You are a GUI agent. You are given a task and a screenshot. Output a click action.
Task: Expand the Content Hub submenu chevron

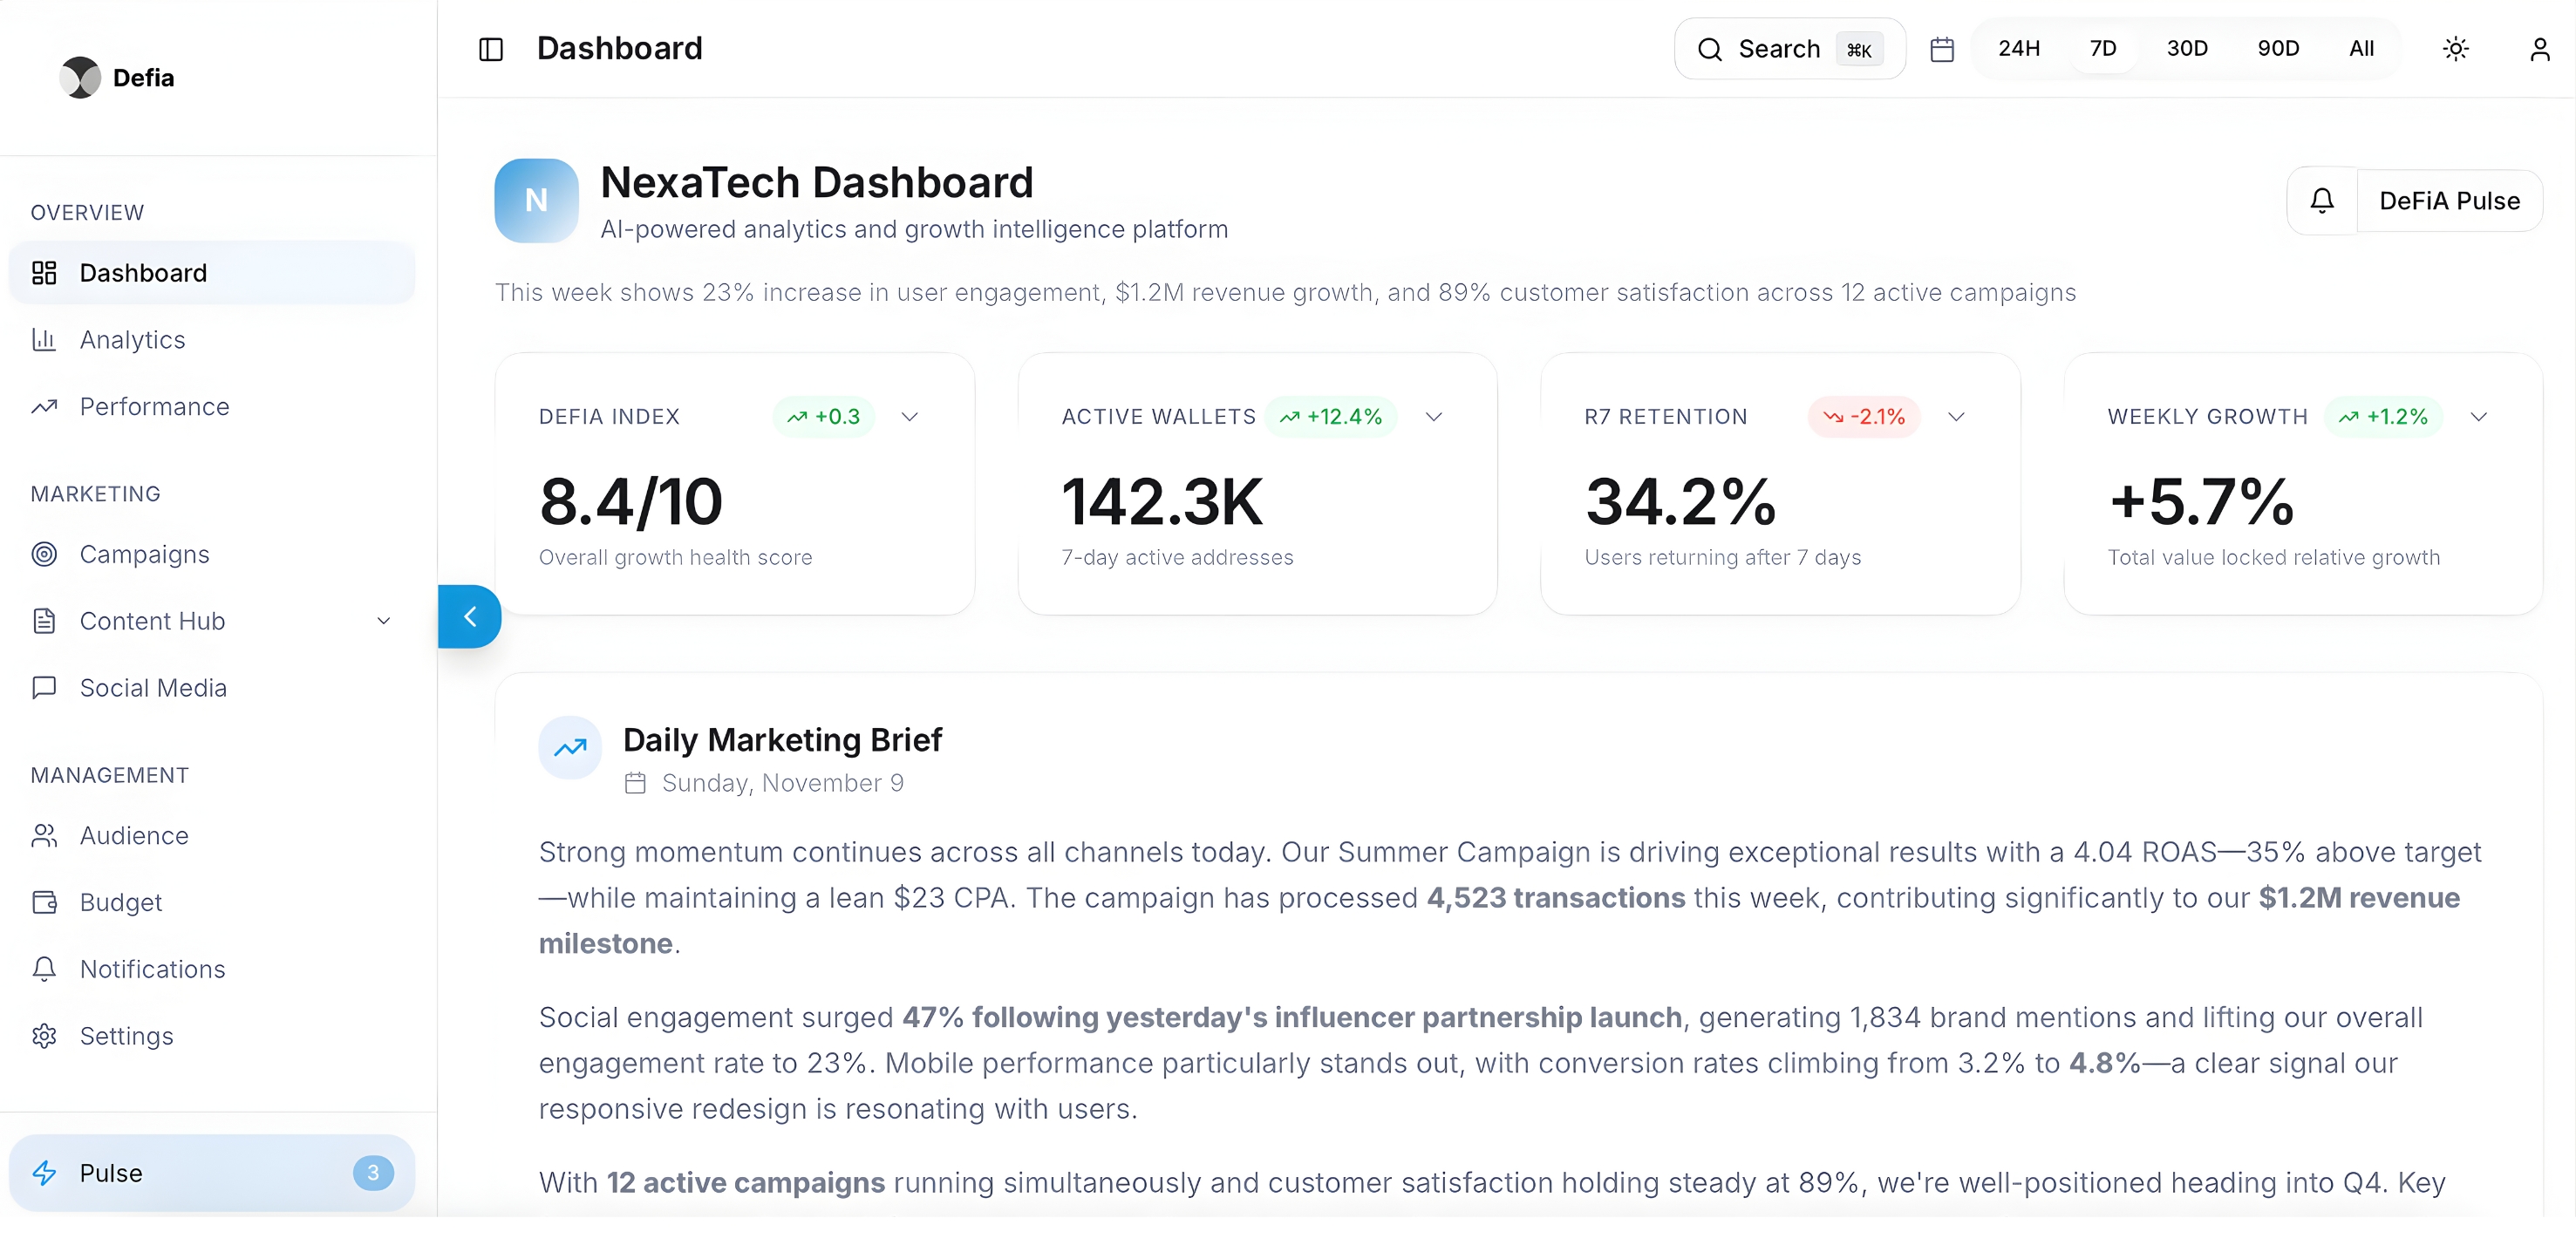(x=383, y=621)
